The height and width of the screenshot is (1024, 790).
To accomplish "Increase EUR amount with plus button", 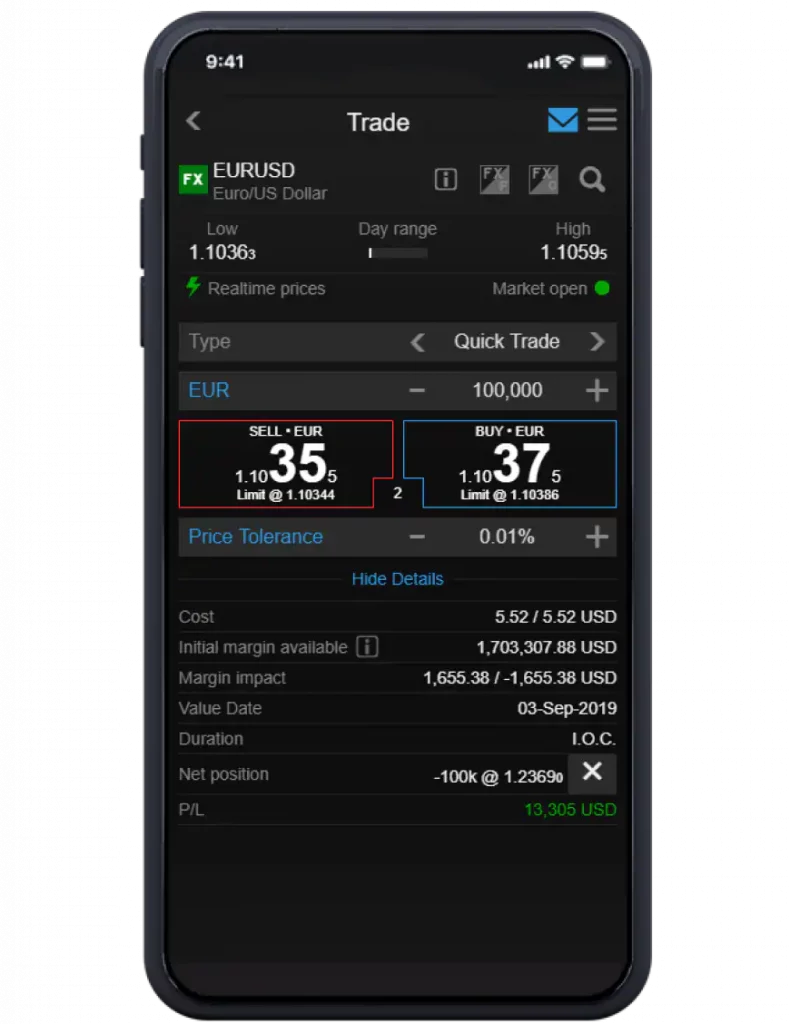I will point(597,391).
